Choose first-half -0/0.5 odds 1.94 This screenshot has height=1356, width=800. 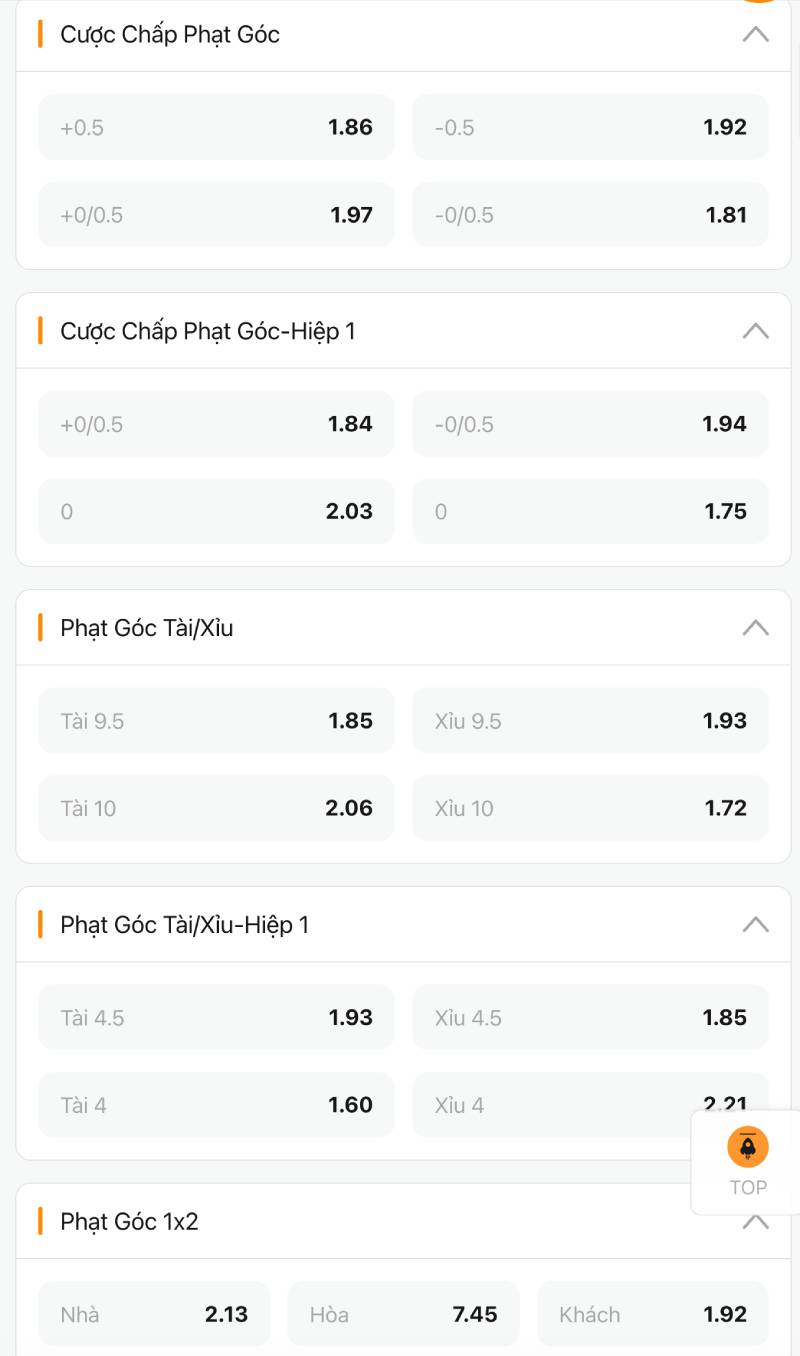tap(590, 424)
